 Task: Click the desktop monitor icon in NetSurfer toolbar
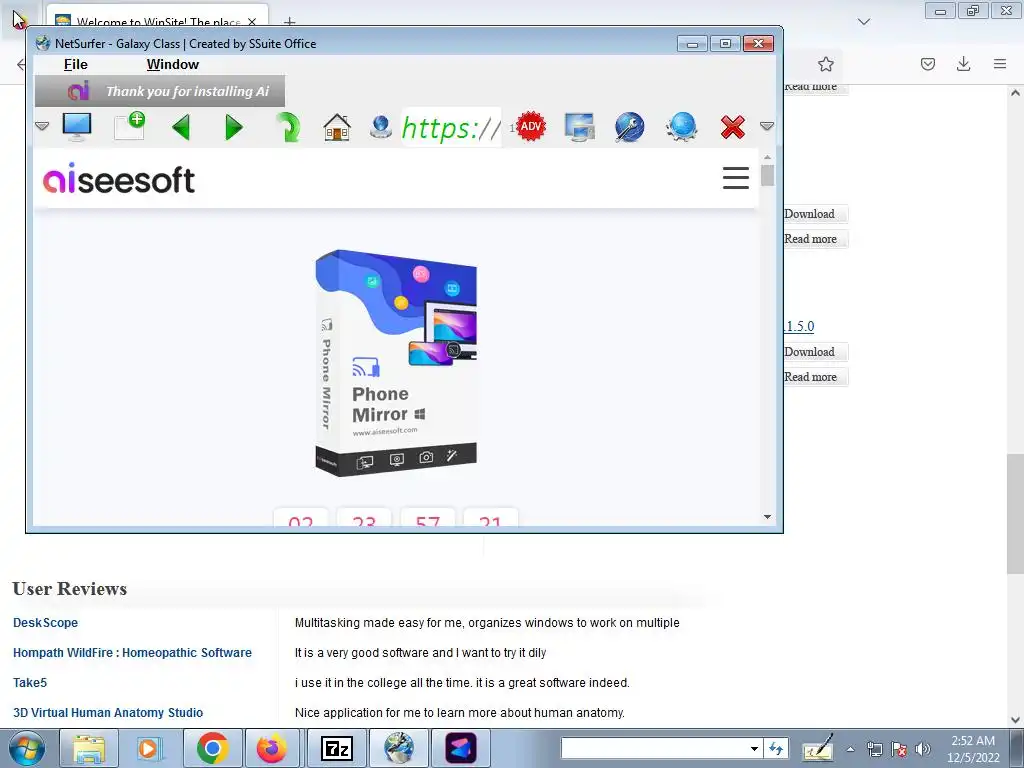(x=77, y=127)
